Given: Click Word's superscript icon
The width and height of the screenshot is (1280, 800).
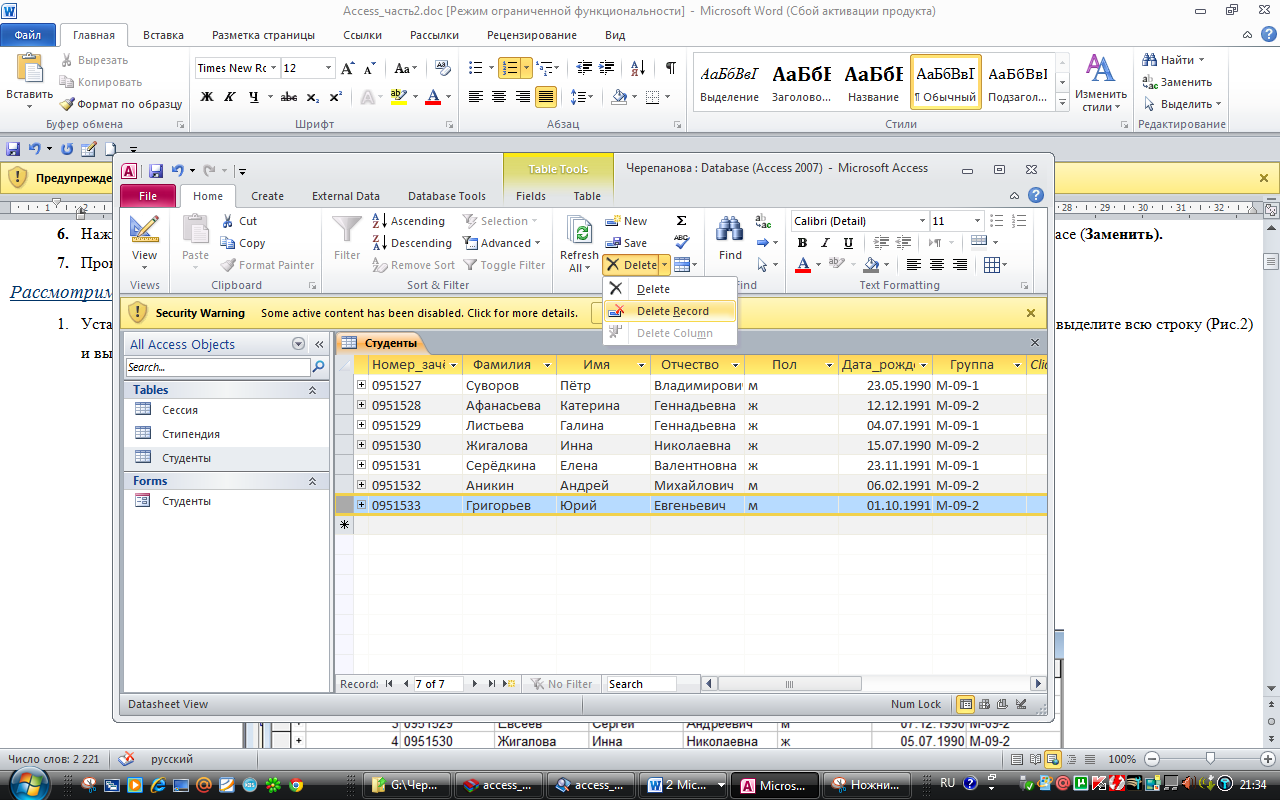Looking at the screenshot, I should 336,97.
